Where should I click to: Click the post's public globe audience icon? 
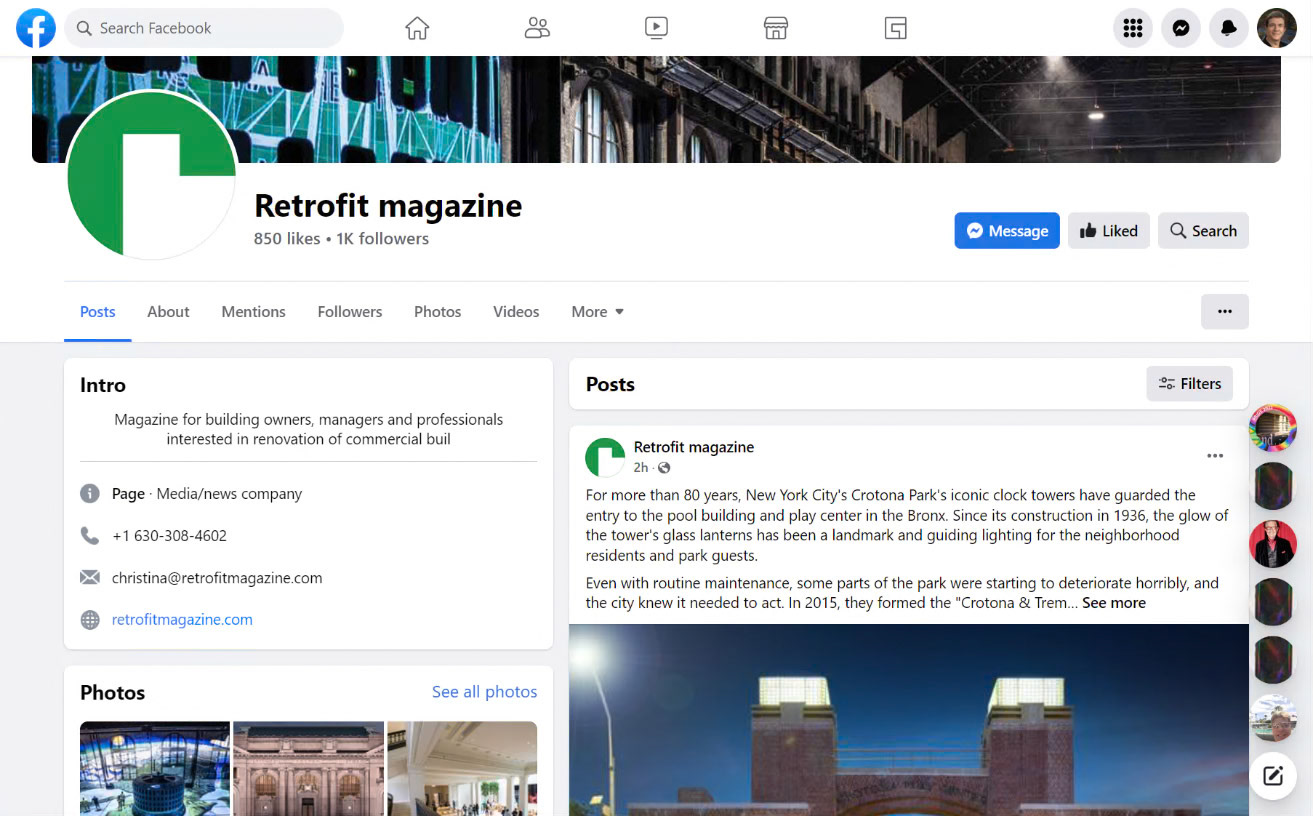664,468
